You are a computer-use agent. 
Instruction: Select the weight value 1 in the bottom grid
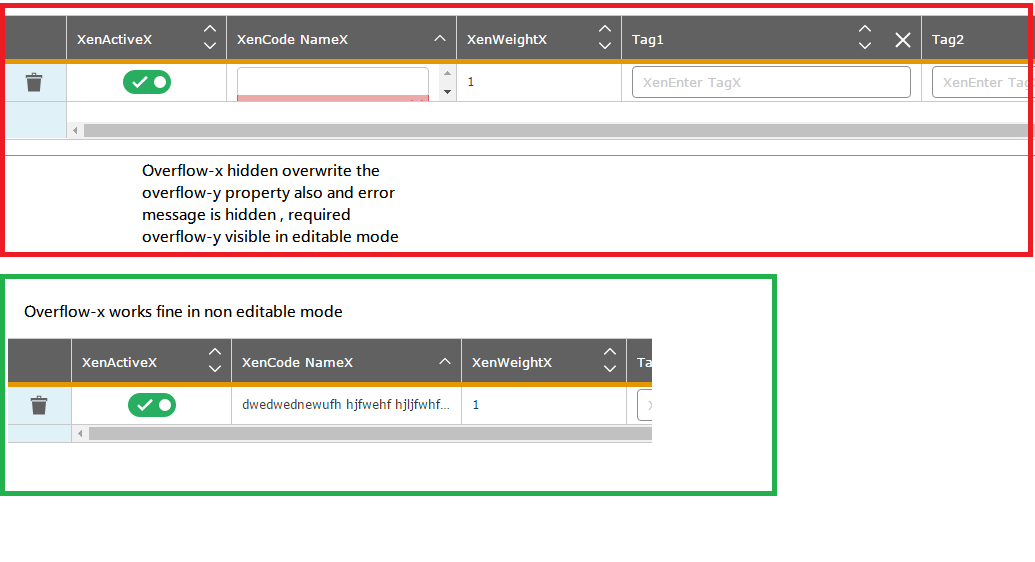pos(475,405)
